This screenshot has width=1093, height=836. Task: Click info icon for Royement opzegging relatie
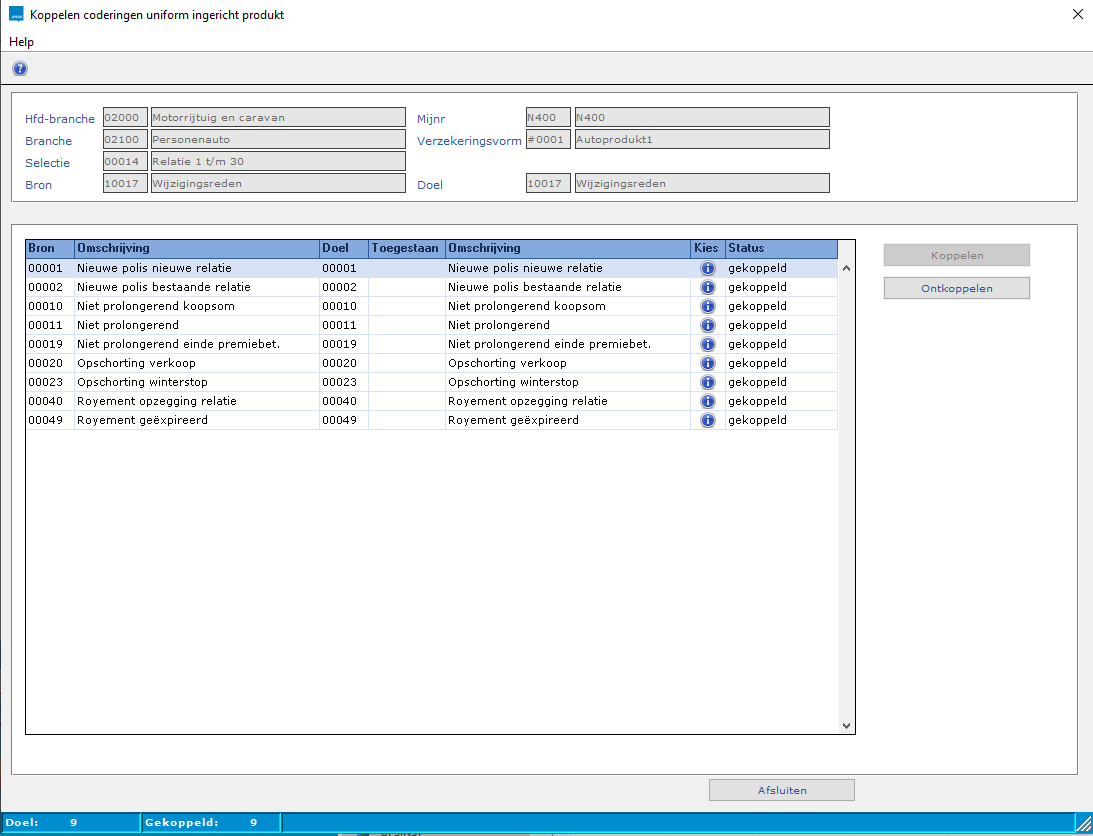pyautogui.click(x=708, y=401)
